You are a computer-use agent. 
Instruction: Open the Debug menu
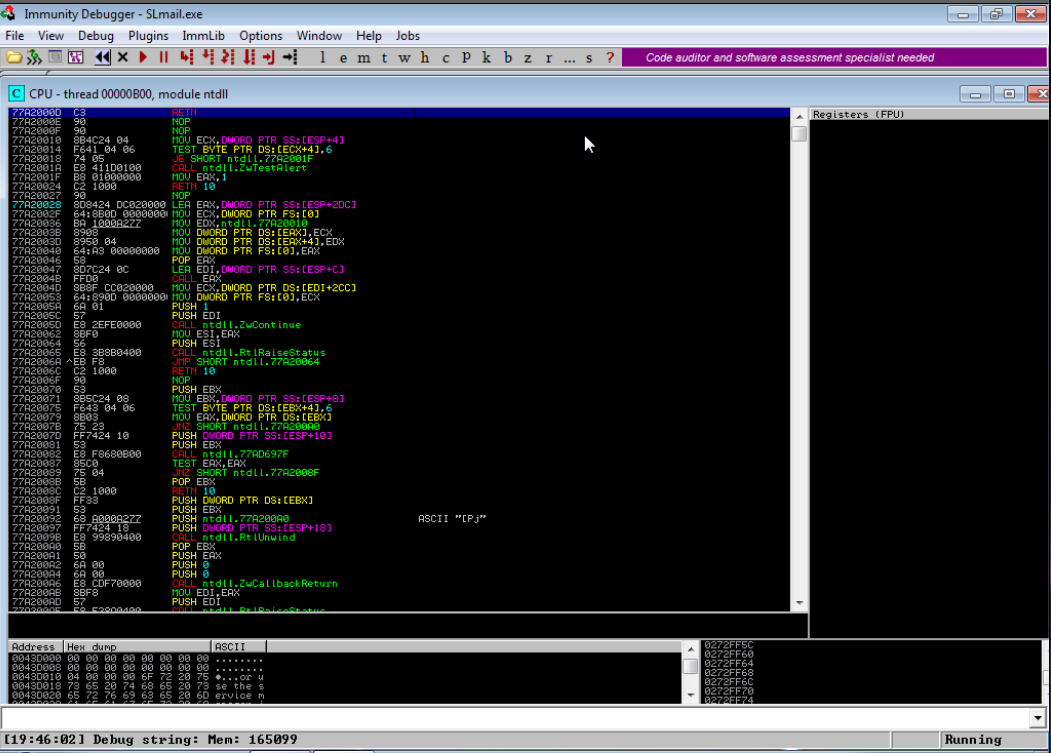click(x=96, y=36)
